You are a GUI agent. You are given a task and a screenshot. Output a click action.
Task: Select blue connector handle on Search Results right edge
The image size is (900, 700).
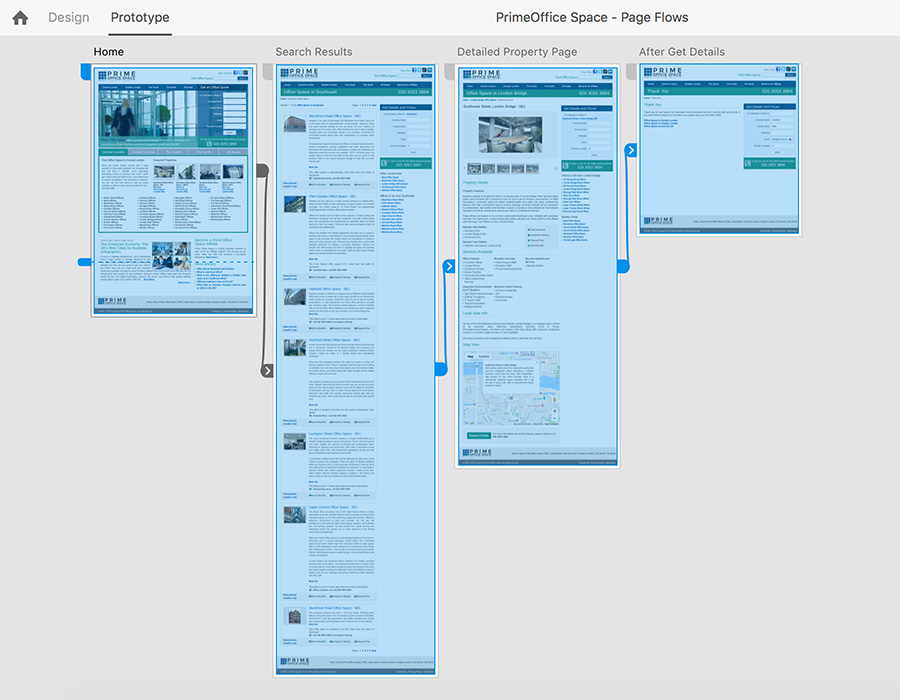tap(440, 370)
